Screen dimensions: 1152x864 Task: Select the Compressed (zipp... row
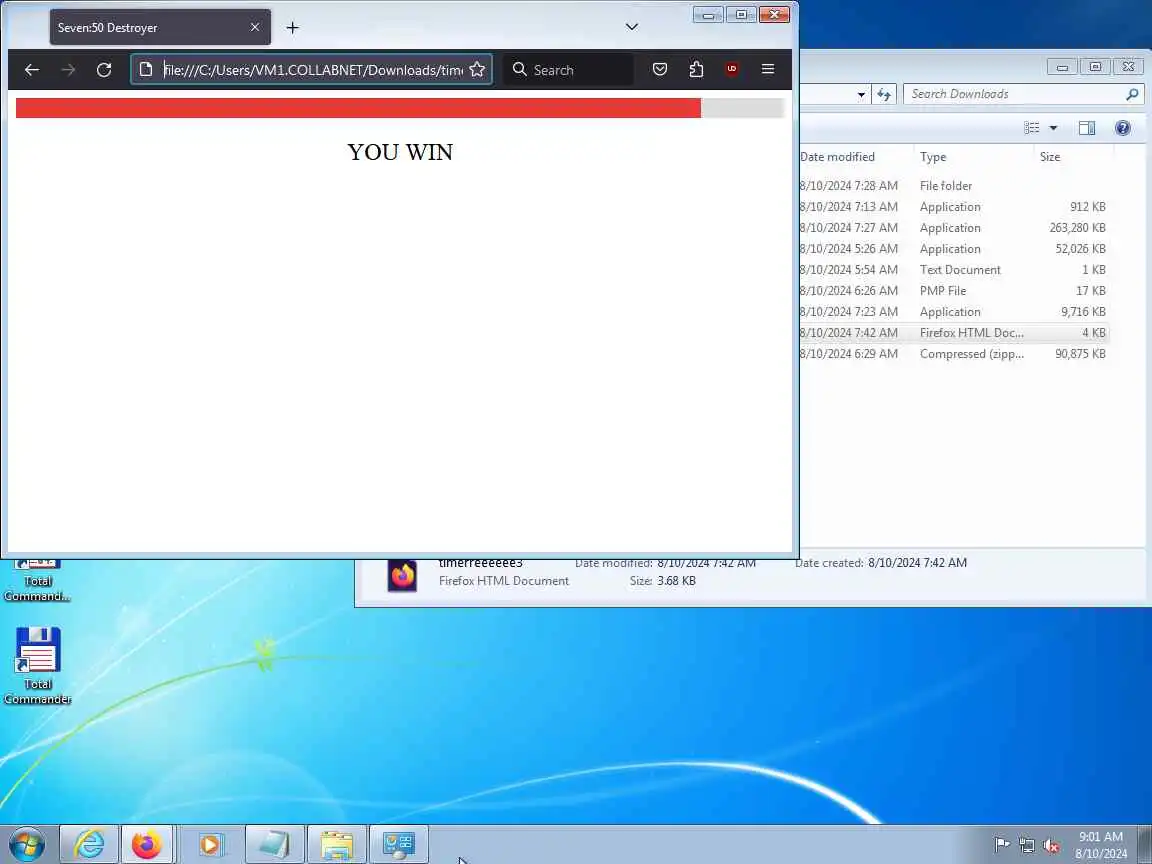[954, 354]
